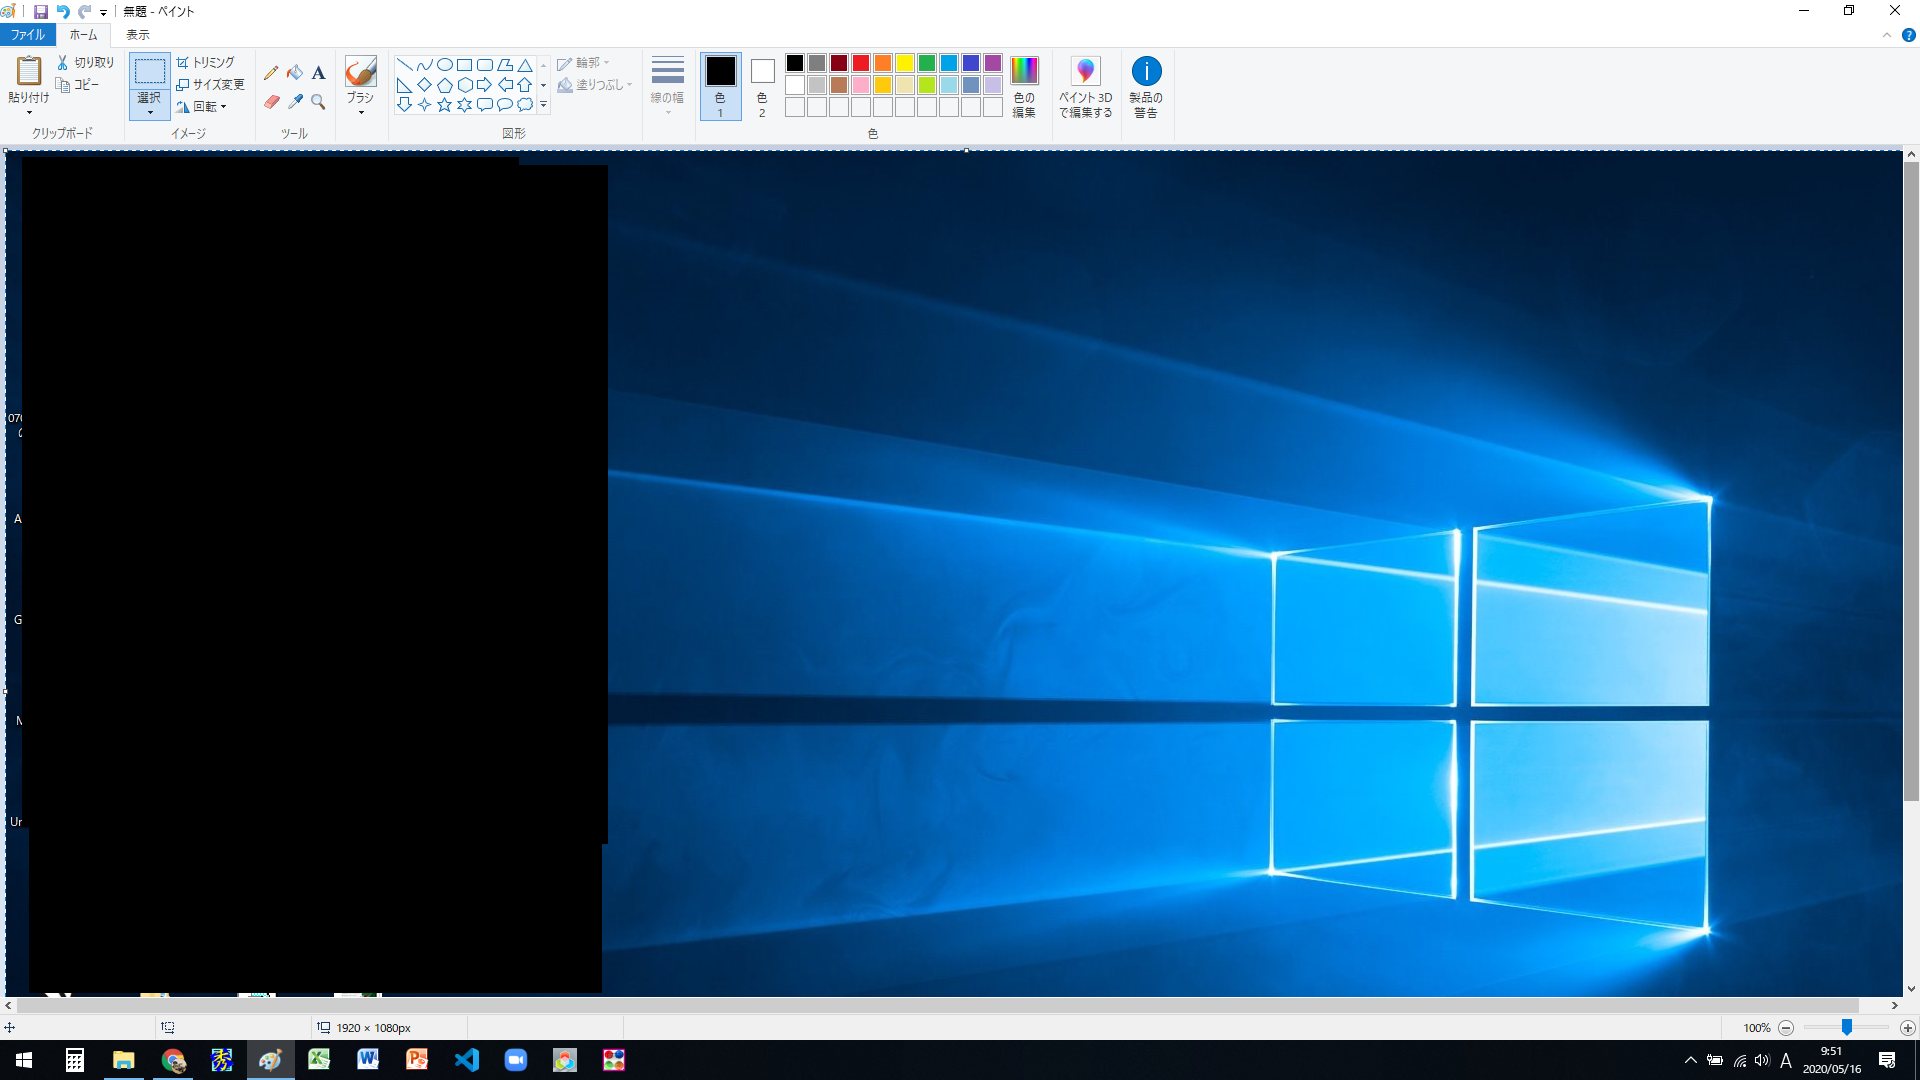Open Calculator from taskbar
The image size is (1920, 1080).
pyautogui.click(x=75, y=1060)
